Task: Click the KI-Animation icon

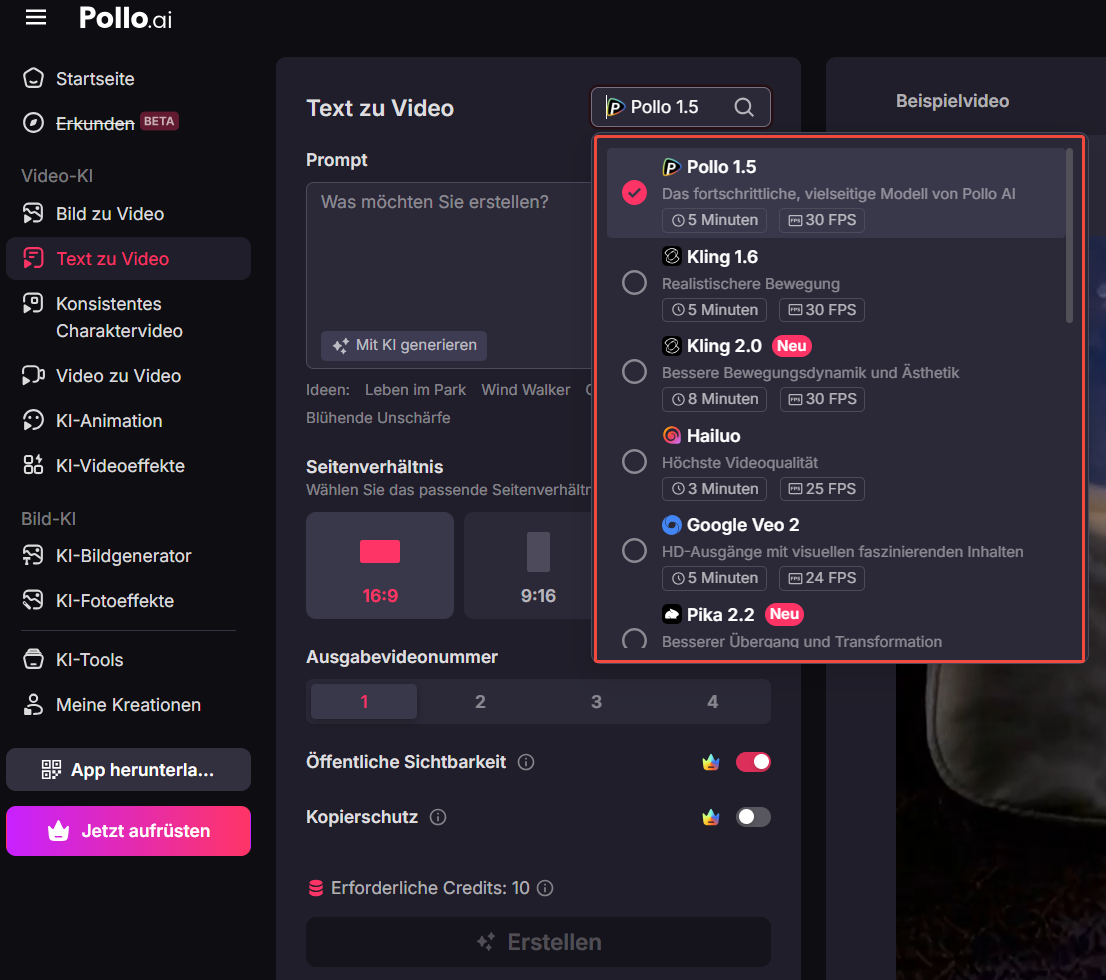Action: [33, 421]
